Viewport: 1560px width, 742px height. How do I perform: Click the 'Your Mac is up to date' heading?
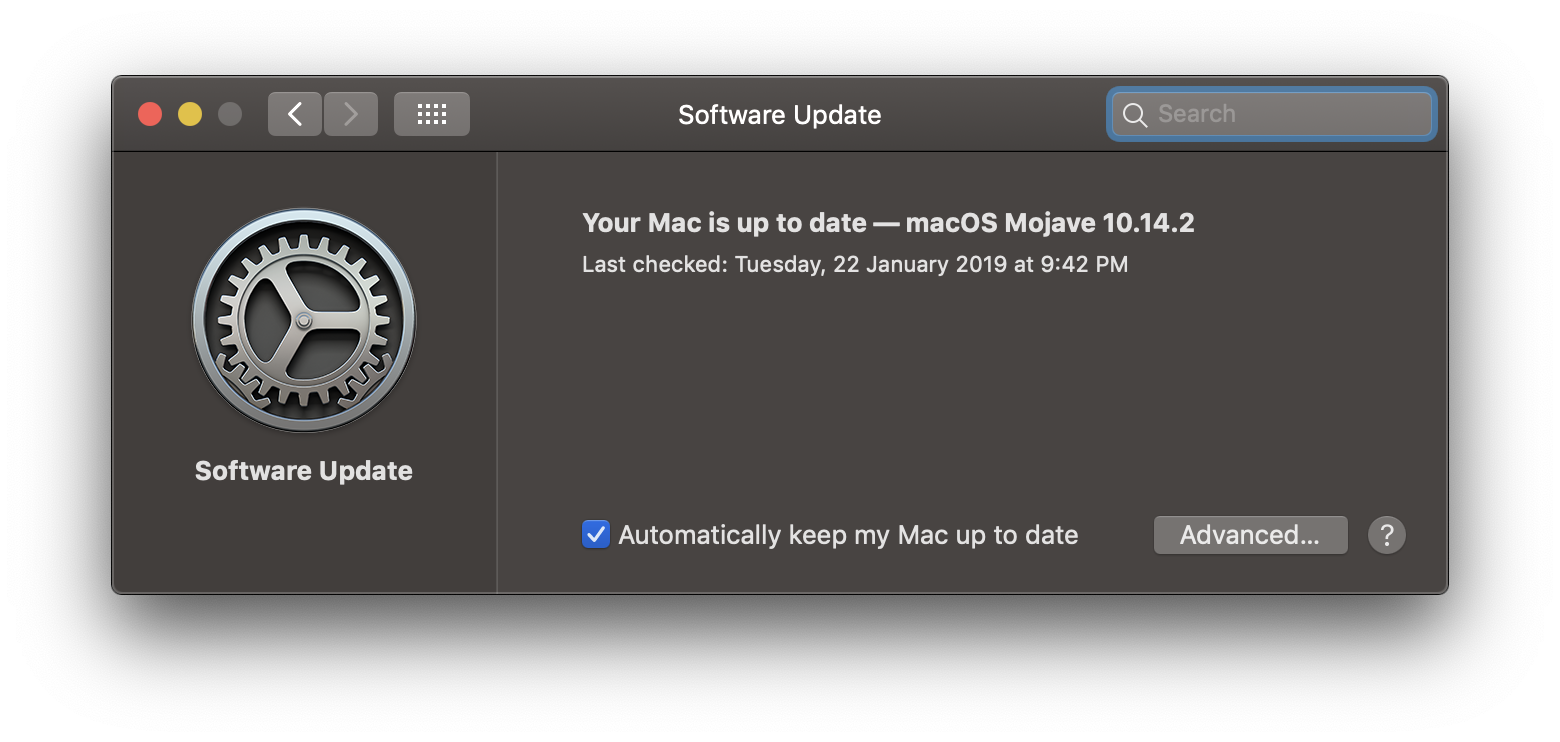(x=725, y=222)
